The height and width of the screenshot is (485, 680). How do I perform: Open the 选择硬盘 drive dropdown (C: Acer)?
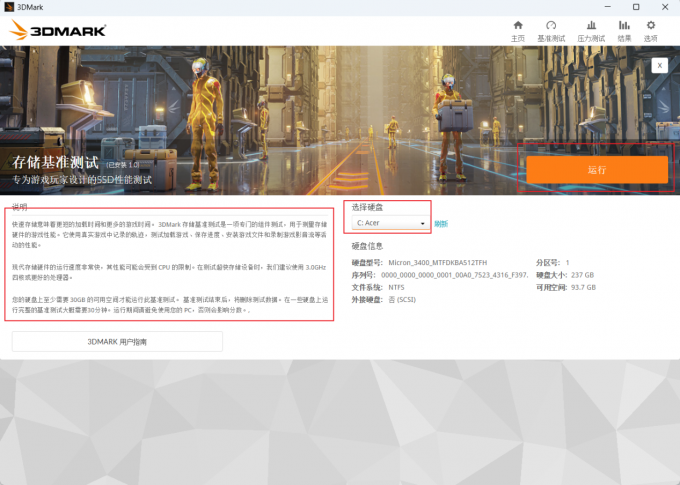click(390, 223)
